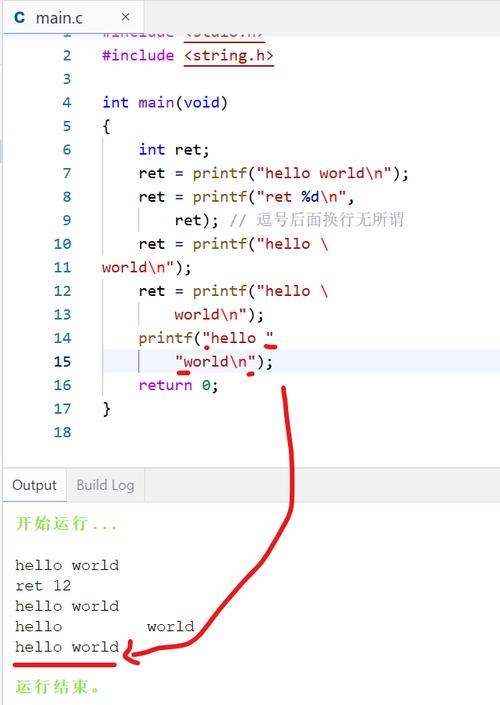The height and width of the screenshot is (705, 500).
Task: Click the first printf hello world call
Action: 300,173
